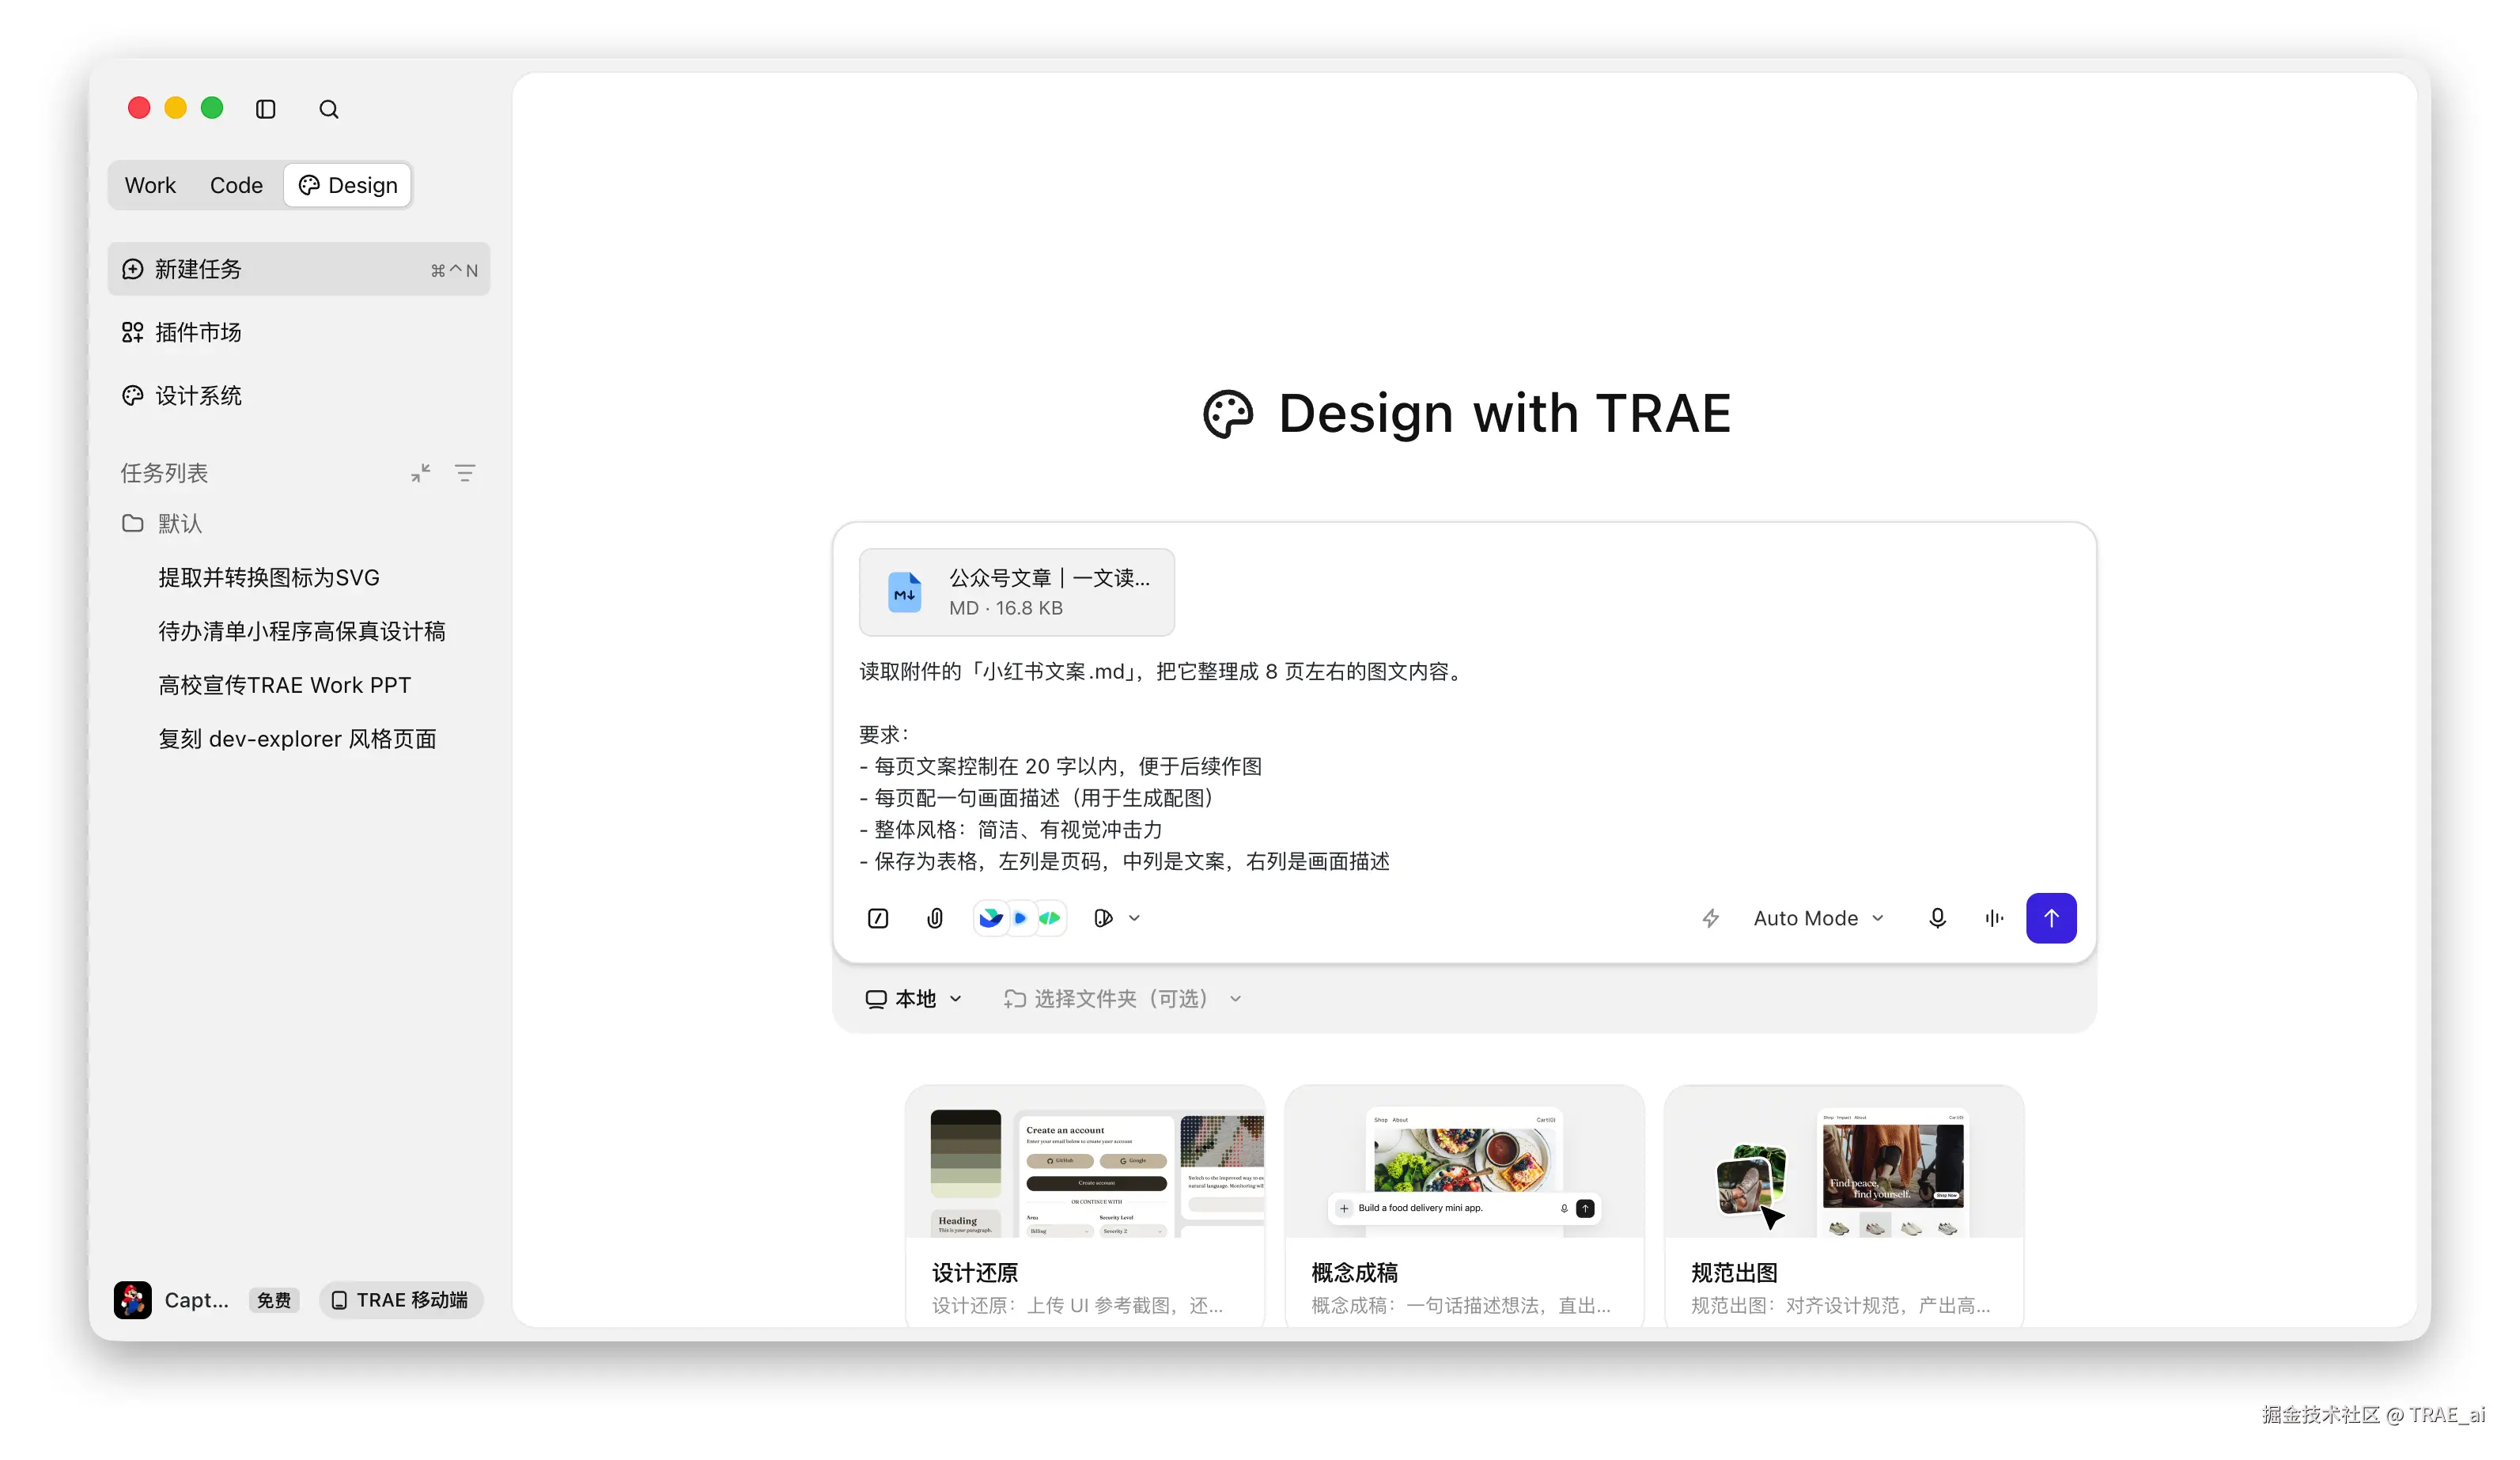Click into the prompt text area
Image resolution: width=2520 pixels, height=1460 pixels.
(x=1463, y=766)
